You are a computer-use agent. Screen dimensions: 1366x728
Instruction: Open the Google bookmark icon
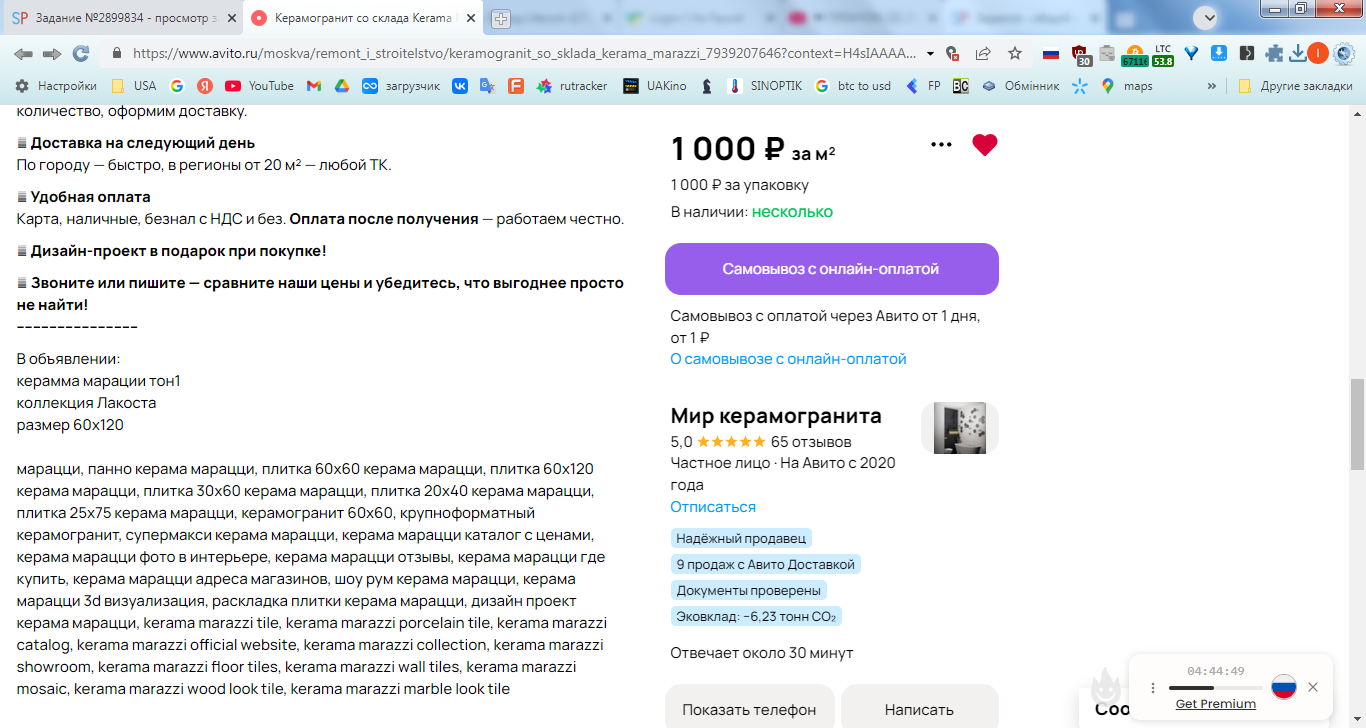(x=177, y=86)
